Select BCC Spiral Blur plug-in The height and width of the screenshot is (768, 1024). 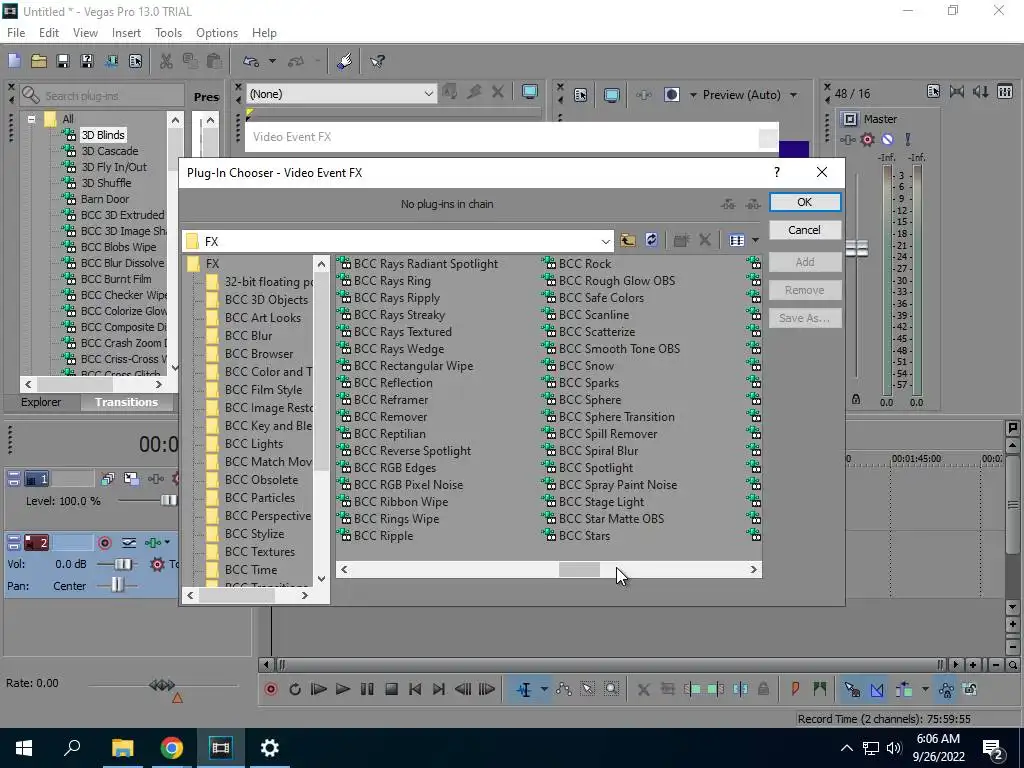[598, 451]
